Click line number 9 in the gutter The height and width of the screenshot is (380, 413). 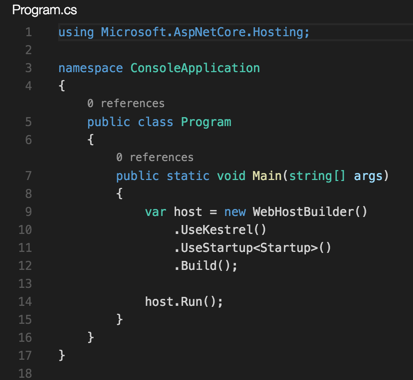(28, 212)
